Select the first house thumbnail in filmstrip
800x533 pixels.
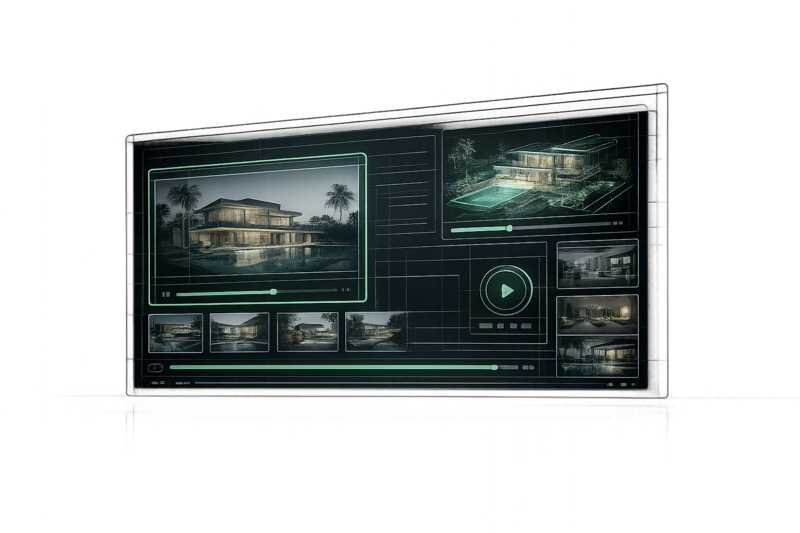(x=175, y=333)
